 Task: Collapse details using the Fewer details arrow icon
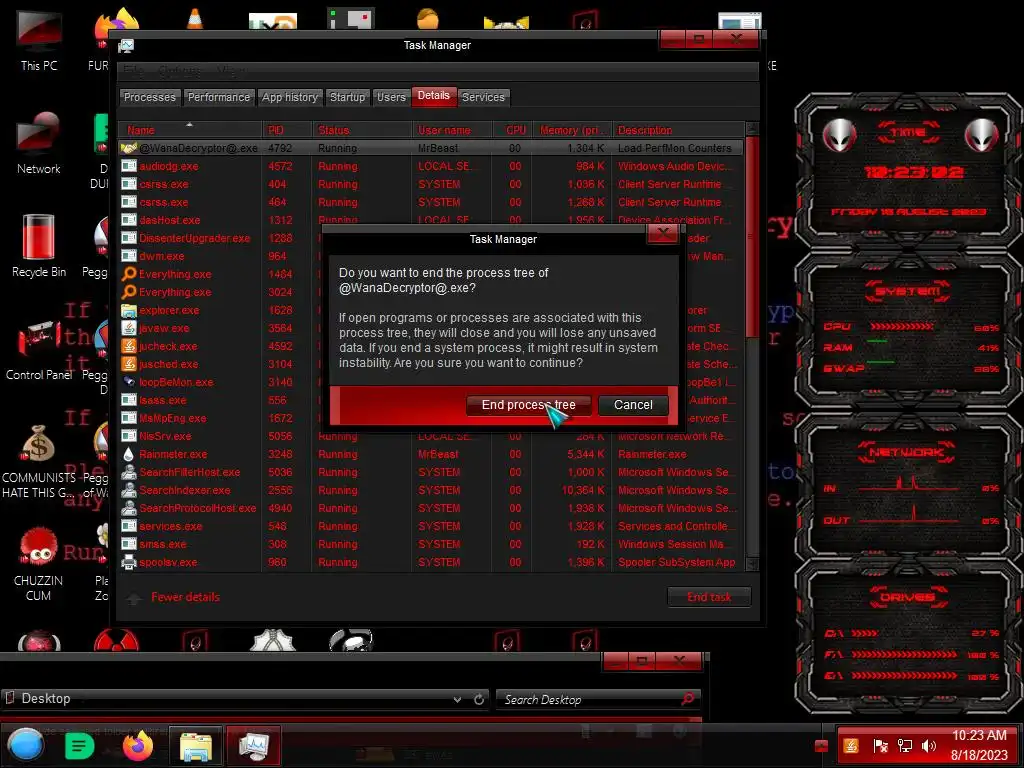tap(134, 598)
